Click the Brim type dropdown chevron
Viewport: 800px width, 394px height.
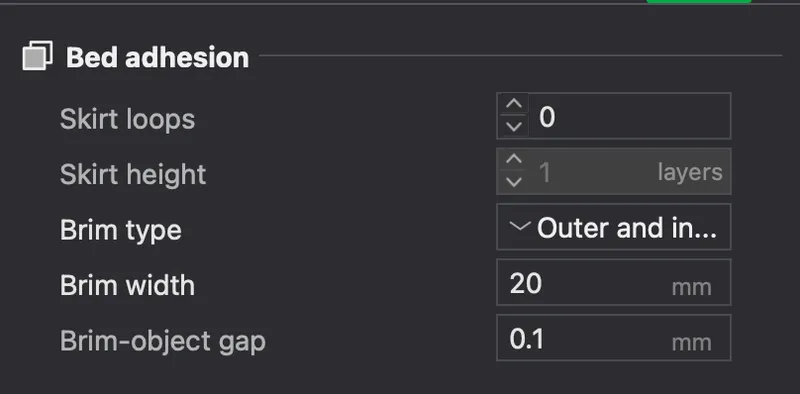click(x=520, y=226)
